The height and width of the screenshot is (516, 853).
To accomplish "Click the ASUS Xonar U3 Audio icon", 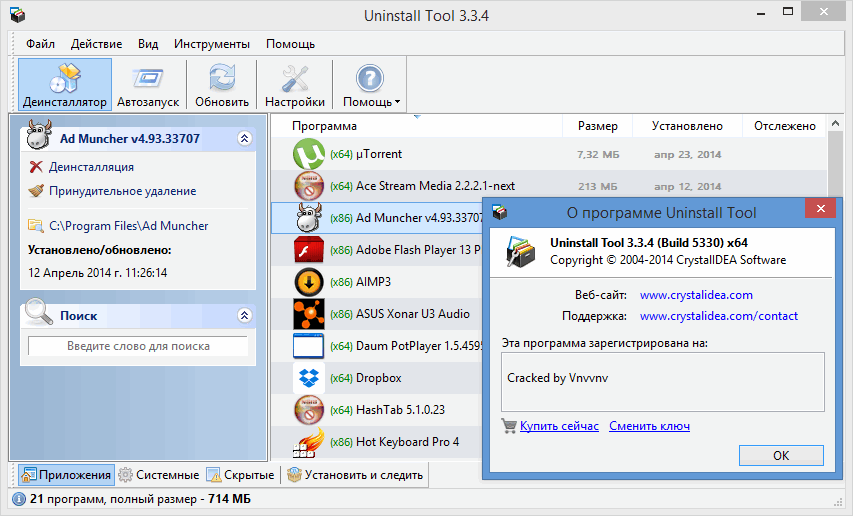I will [308, 314].
